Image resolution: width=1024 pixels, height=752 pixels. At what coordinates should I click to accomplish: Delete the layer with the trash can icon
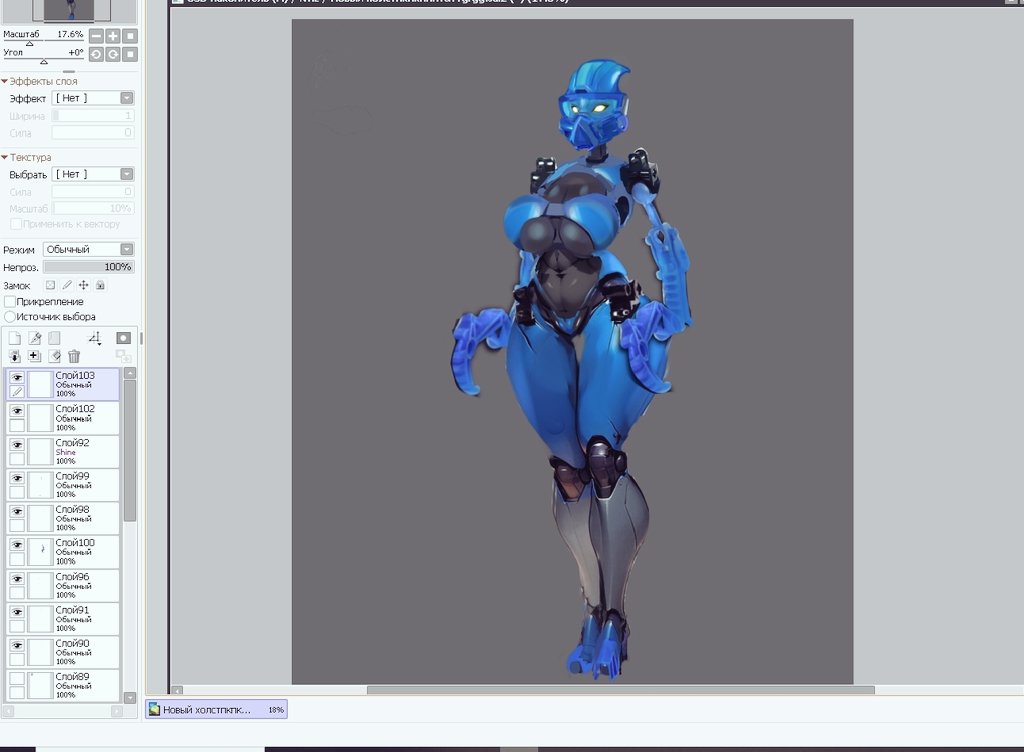click(74, 356)
